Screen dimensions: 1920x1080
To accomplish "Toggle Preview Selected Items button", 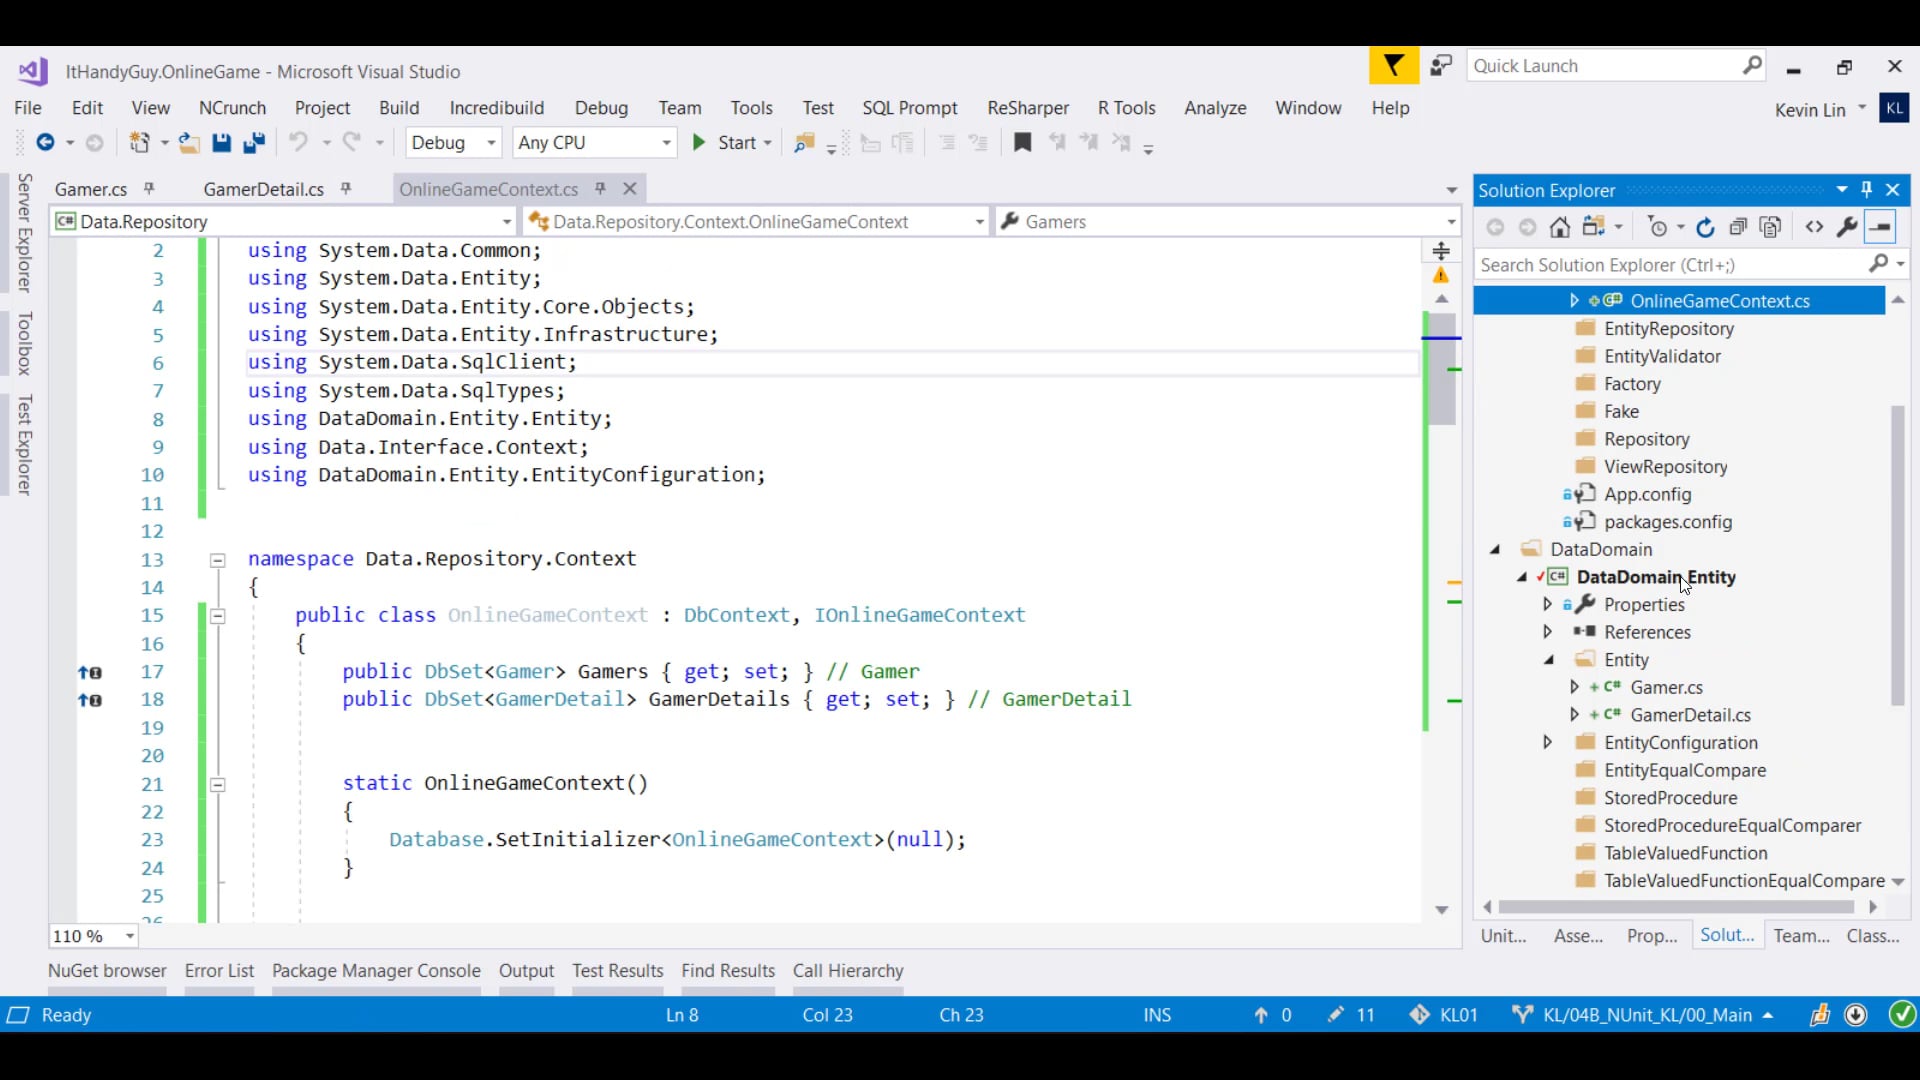I will click(1881, 227).
